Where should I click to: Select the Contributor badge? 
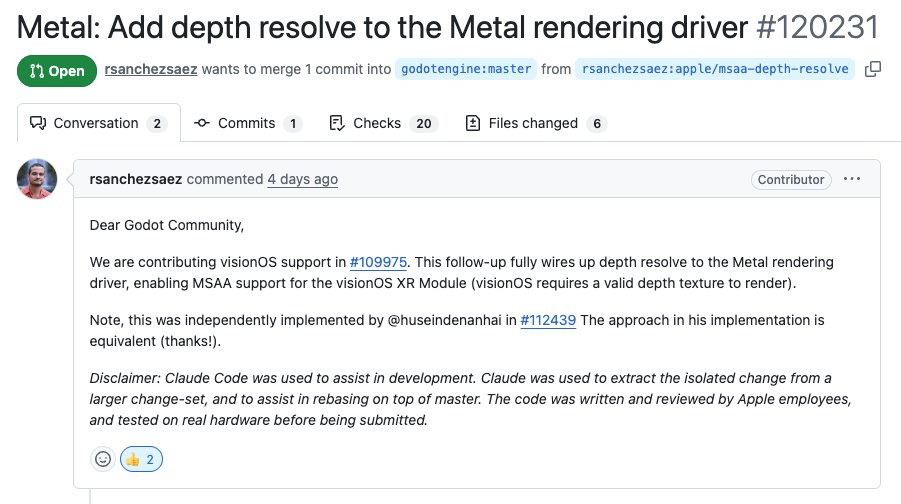pyautogui.click(x=791, y=179)
